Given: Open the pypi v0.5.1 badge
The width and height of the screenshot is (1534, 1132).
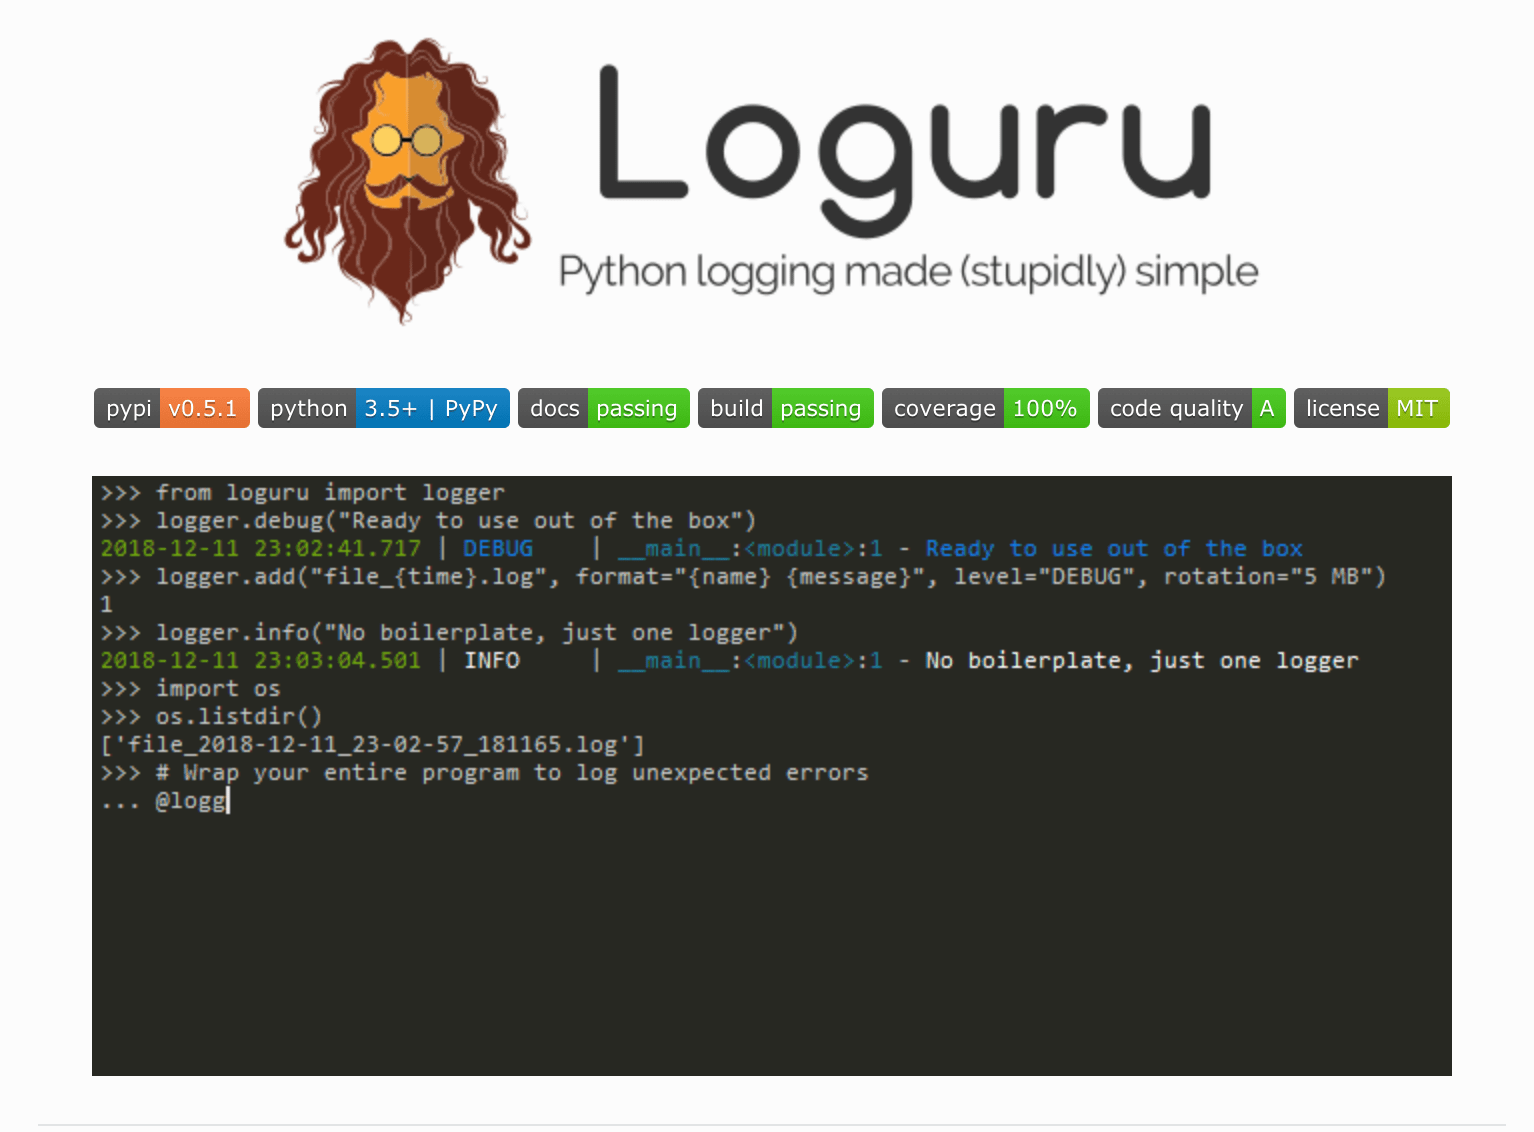Looking at the screenshot, I should coord(172,408).
